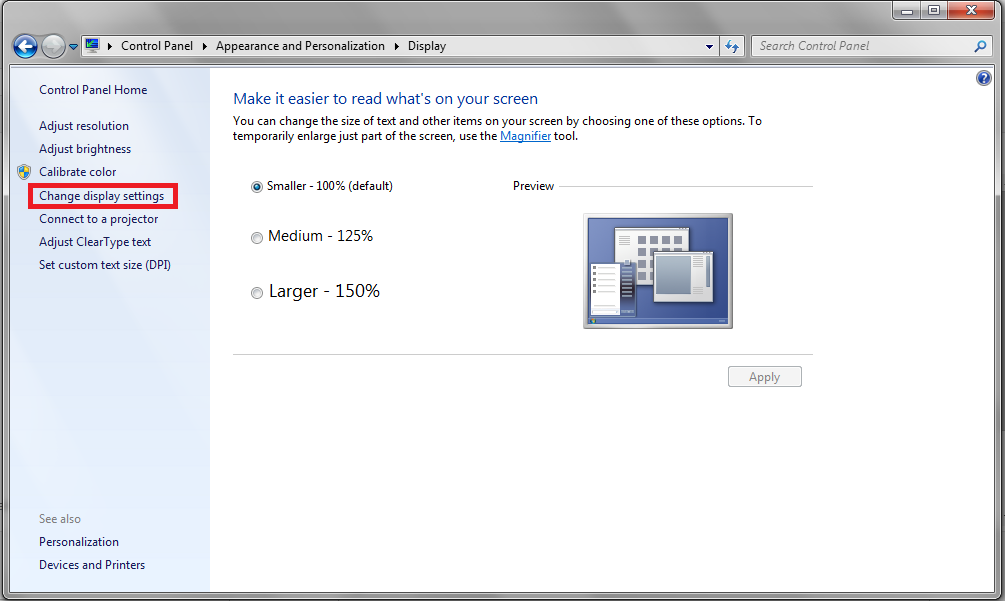Click the magnifying glass search icon
This screenshot has width=1005, height=601.
click(x=980, y=46)
